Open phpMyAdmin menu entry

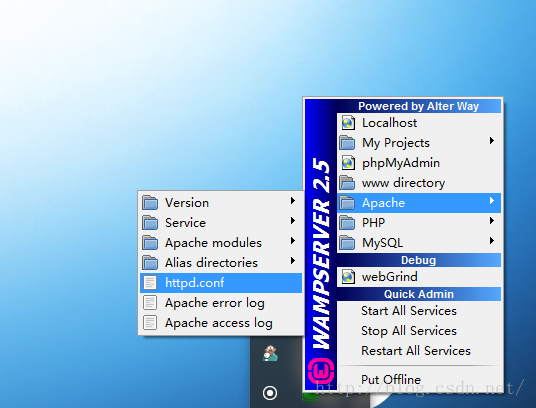click(419, 163)
